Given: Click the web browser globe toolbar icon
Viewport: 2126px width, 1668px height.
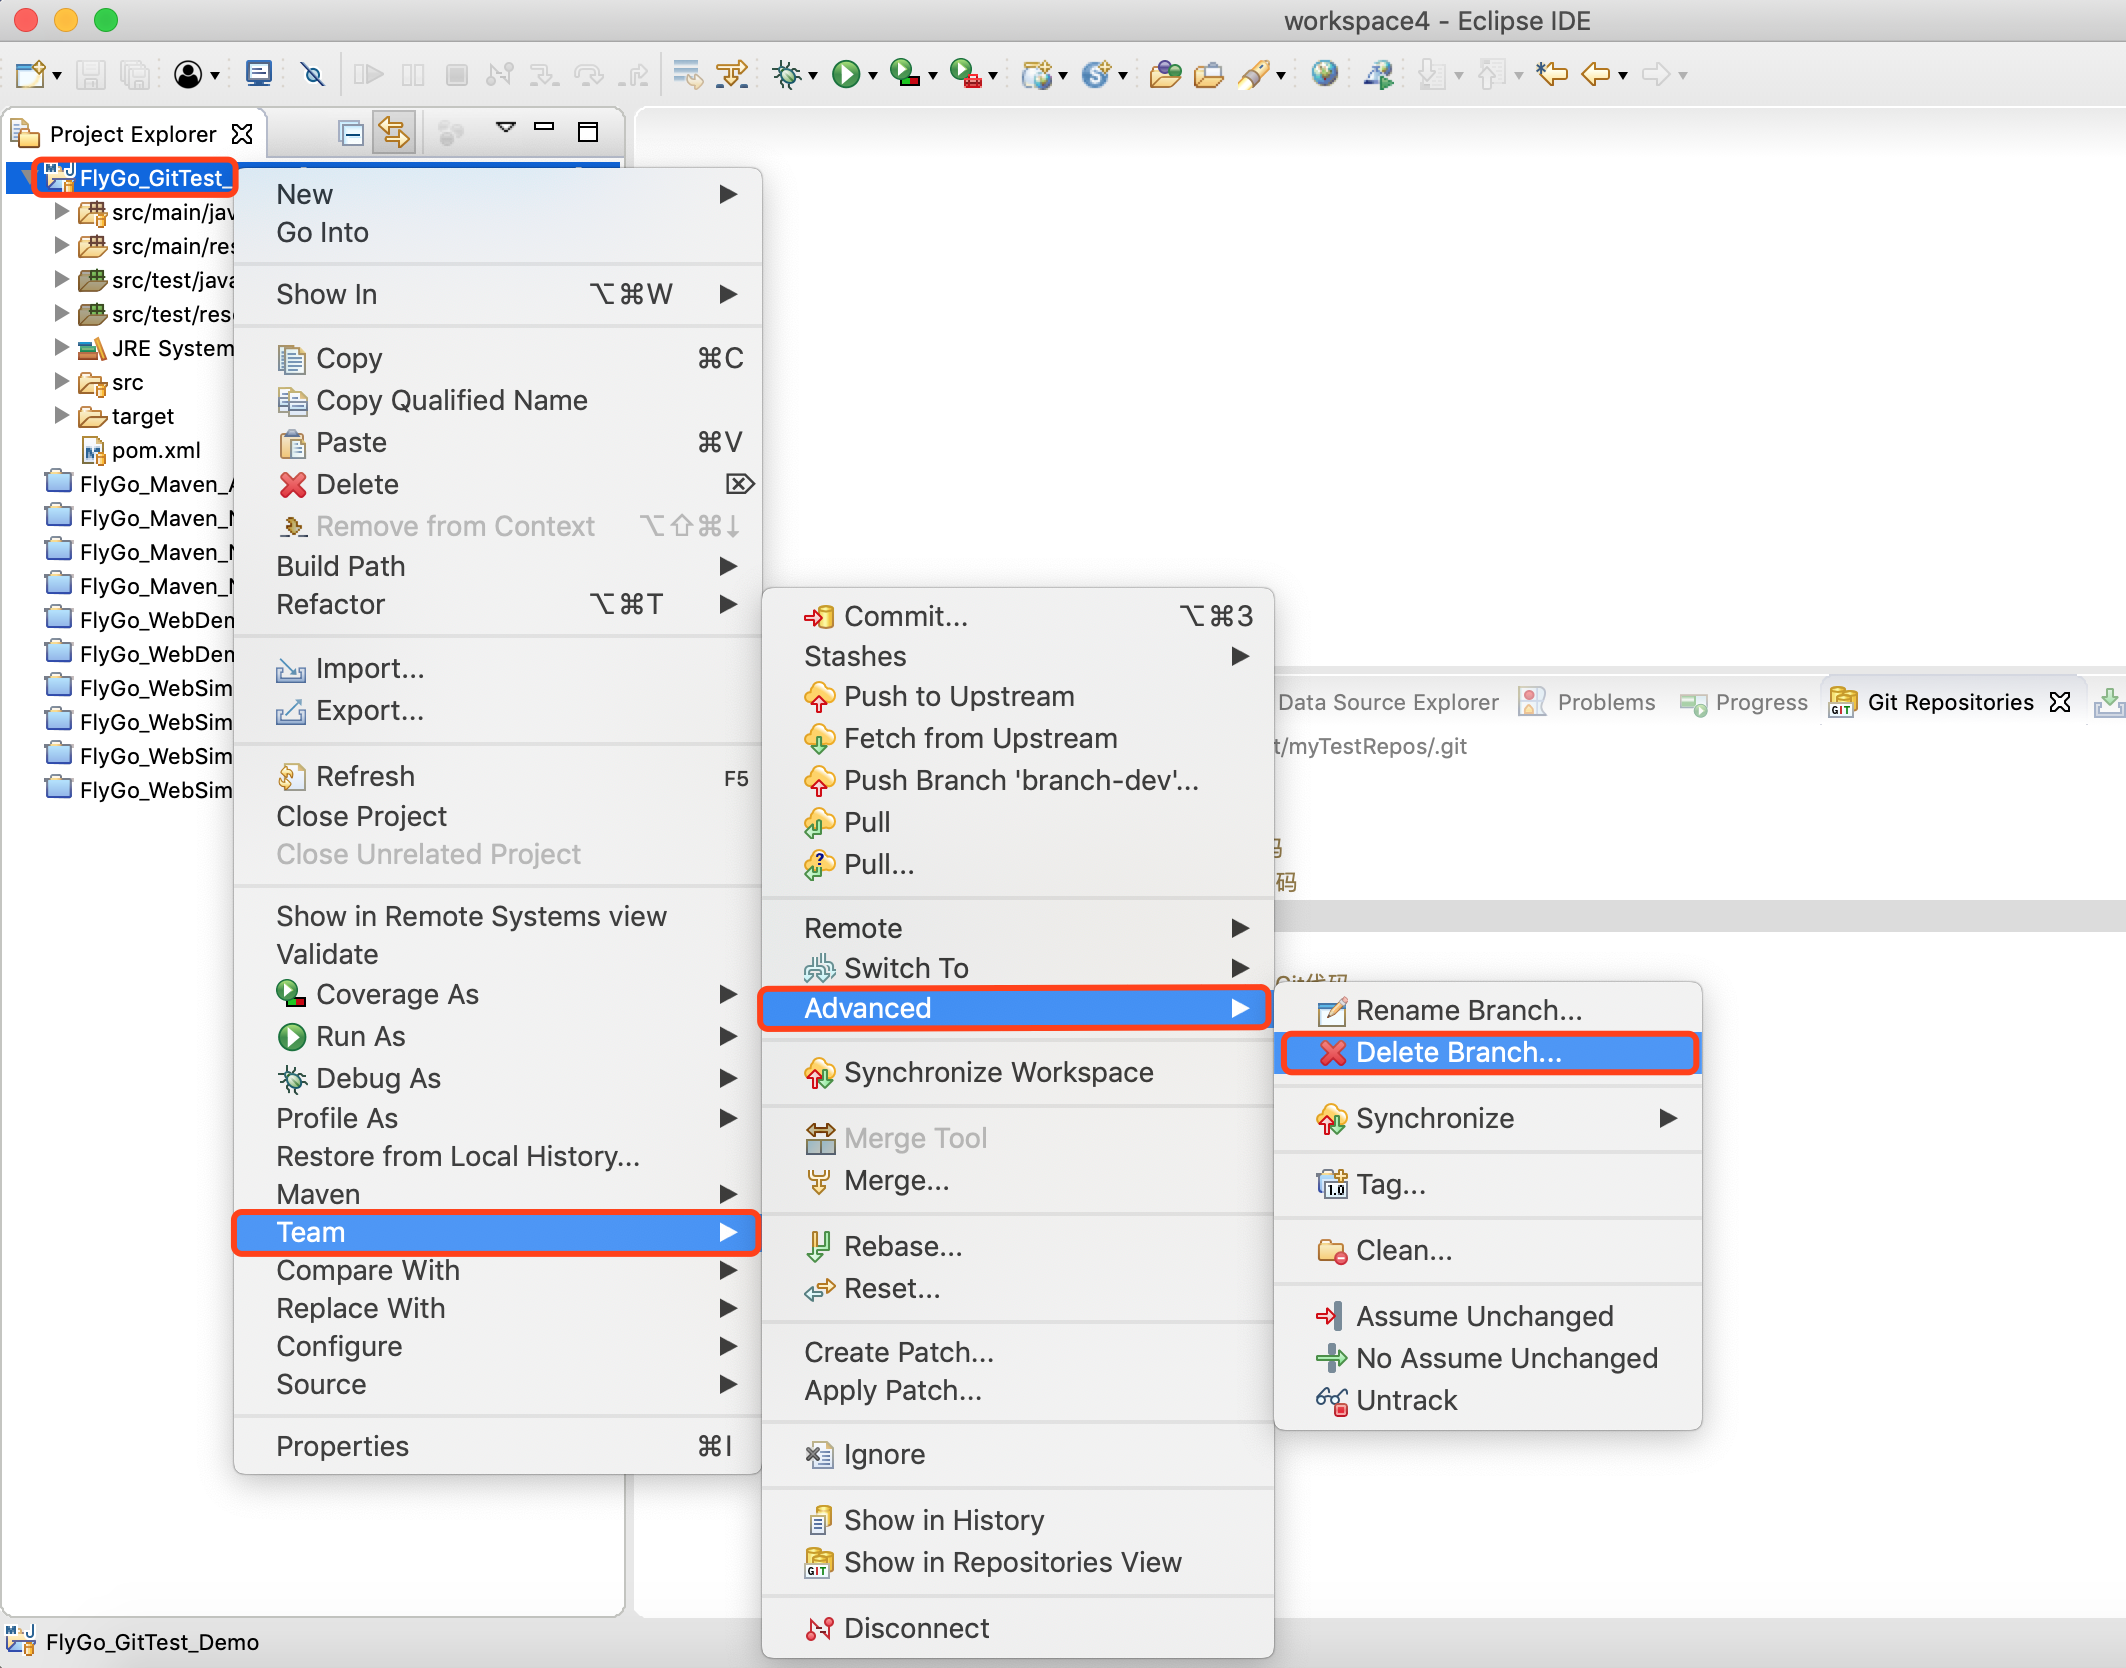Looking at the screenshot, I should coord(1325,74).
